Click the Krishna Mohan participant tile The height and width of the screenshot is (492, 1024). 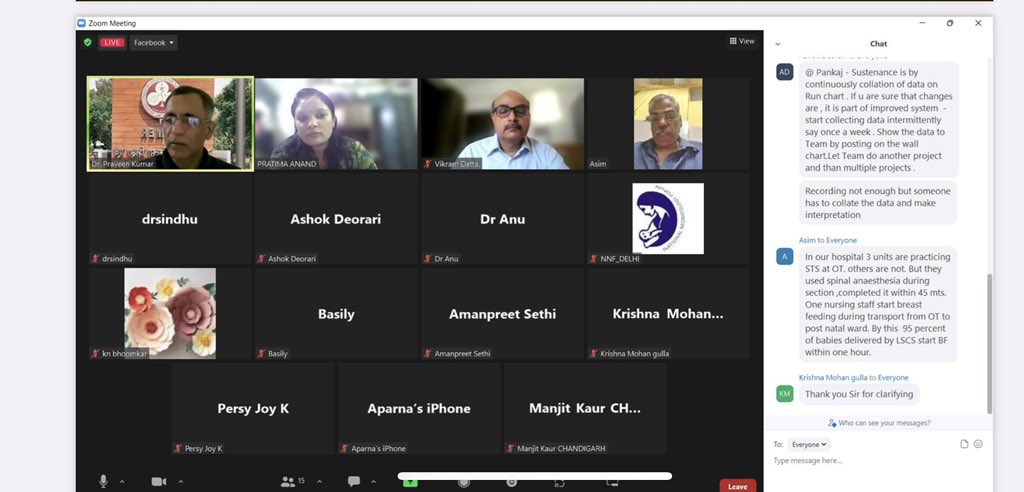click(x=668, y=313)
